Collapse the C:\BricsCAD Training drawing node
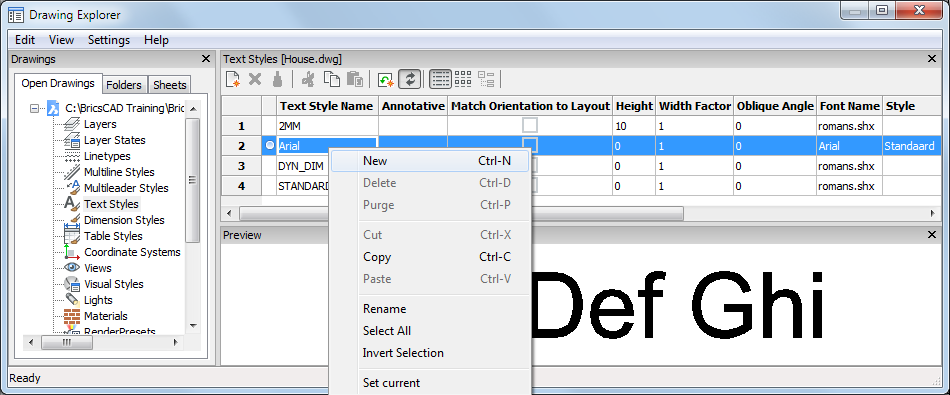The height and width of the screenshot is (395, 950). click(34, 108)
